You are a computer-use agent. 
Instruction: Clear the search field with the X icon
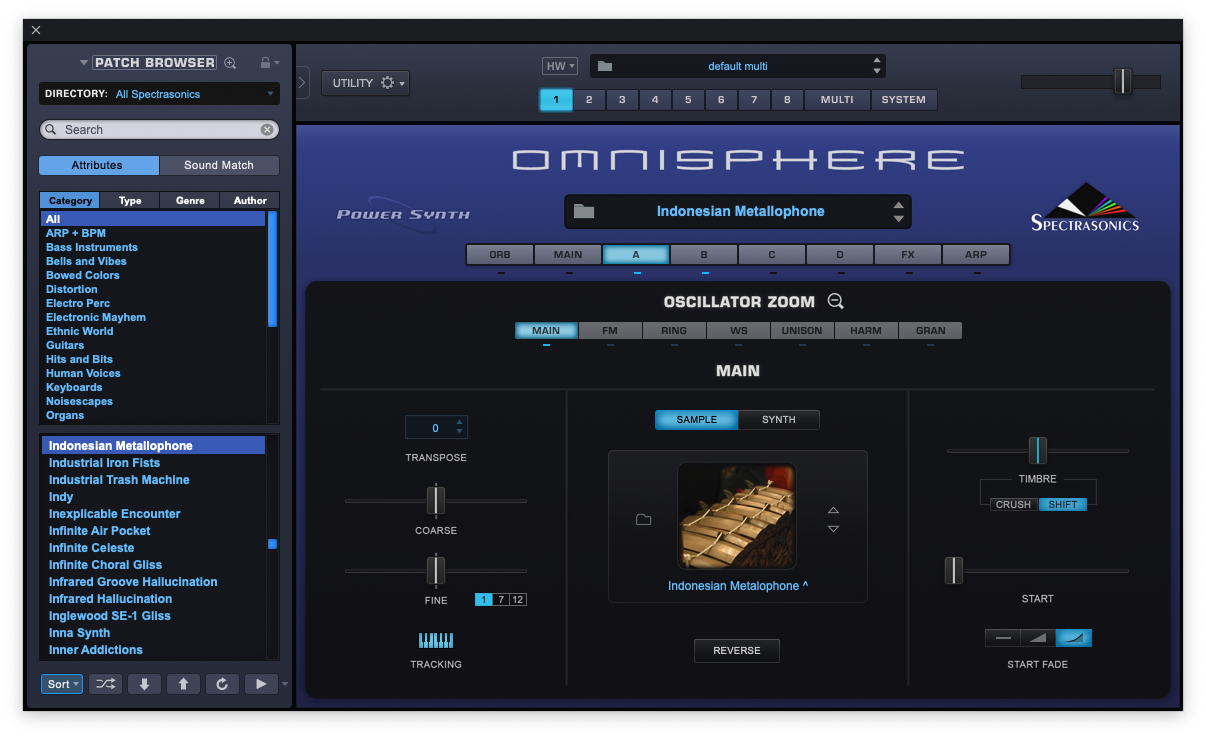click(x=267, y=130)
